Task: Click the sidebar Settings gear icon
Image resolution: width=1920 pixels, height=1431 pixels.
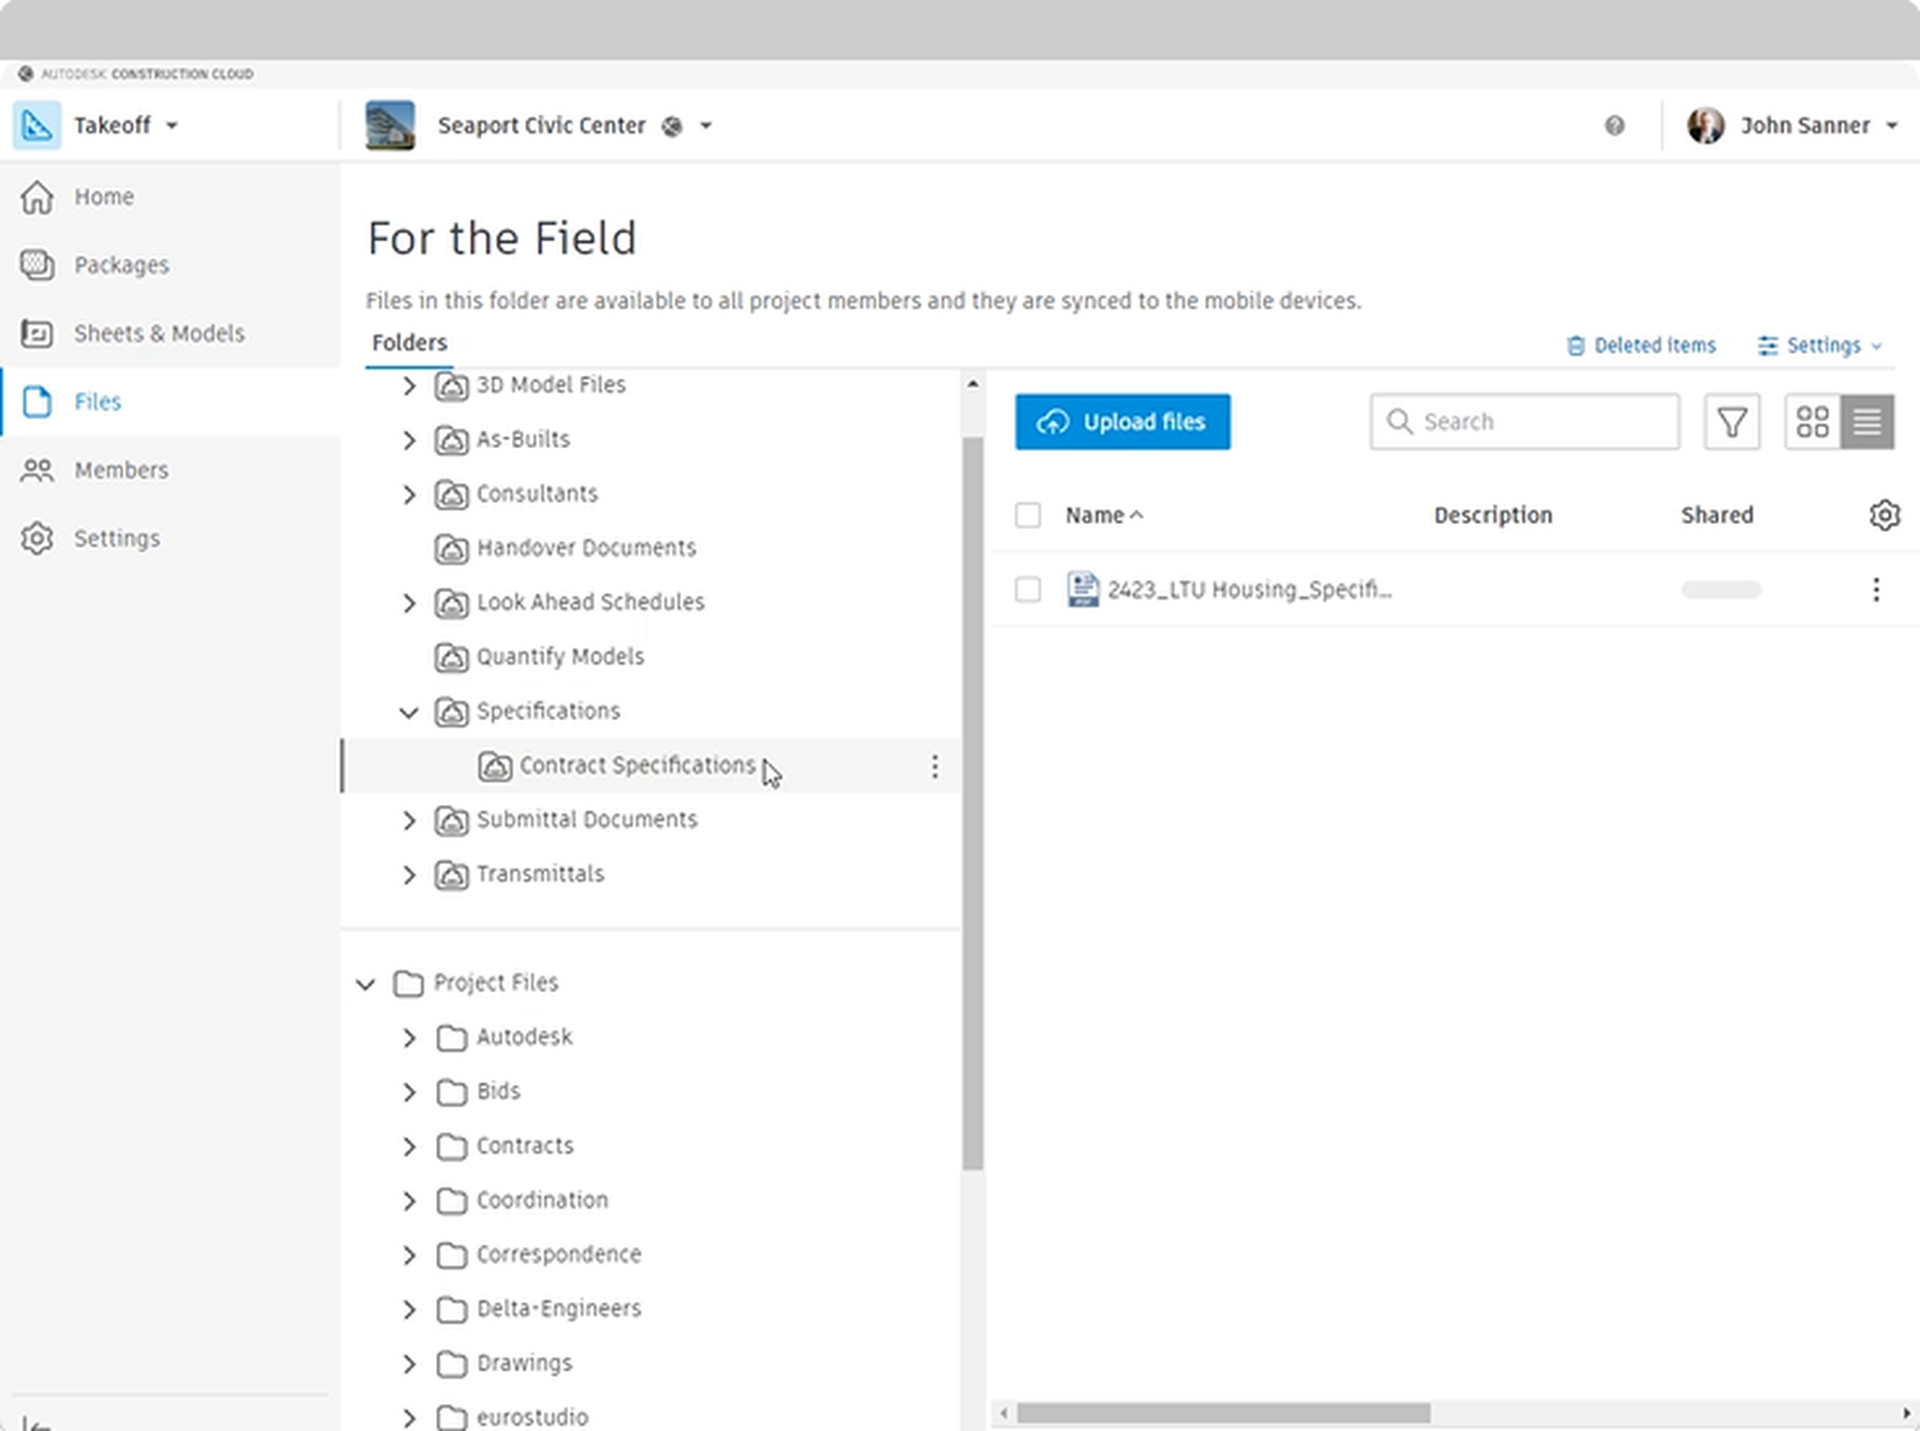Action: click(x=37, y=538)
